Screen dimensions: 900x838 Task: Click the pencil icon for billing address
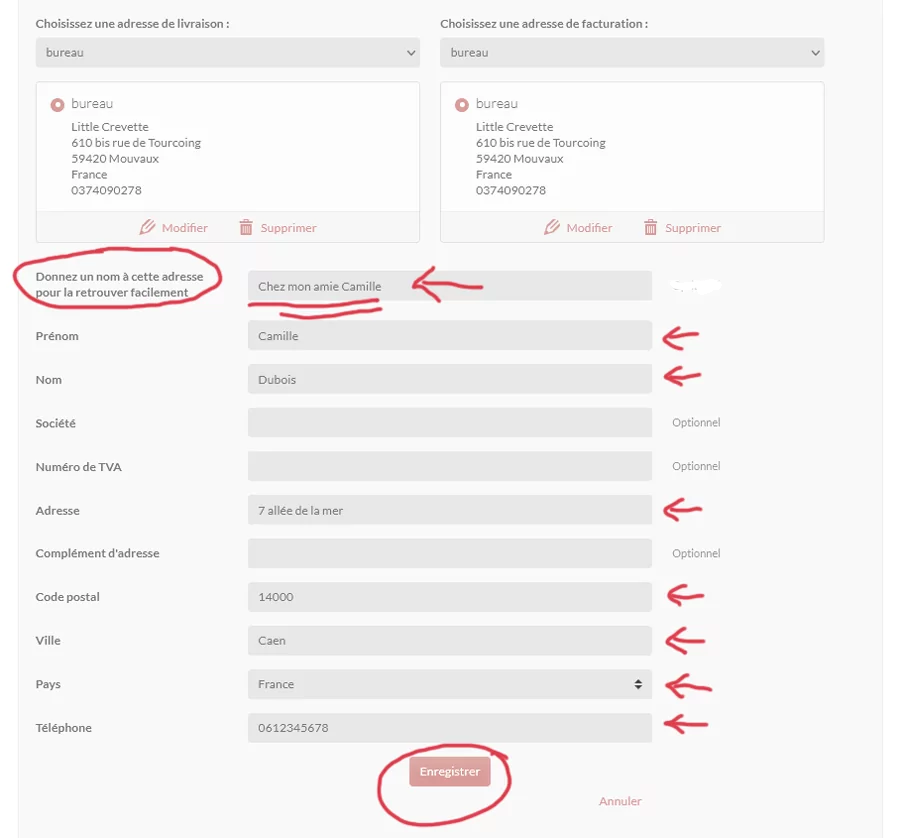552,227
